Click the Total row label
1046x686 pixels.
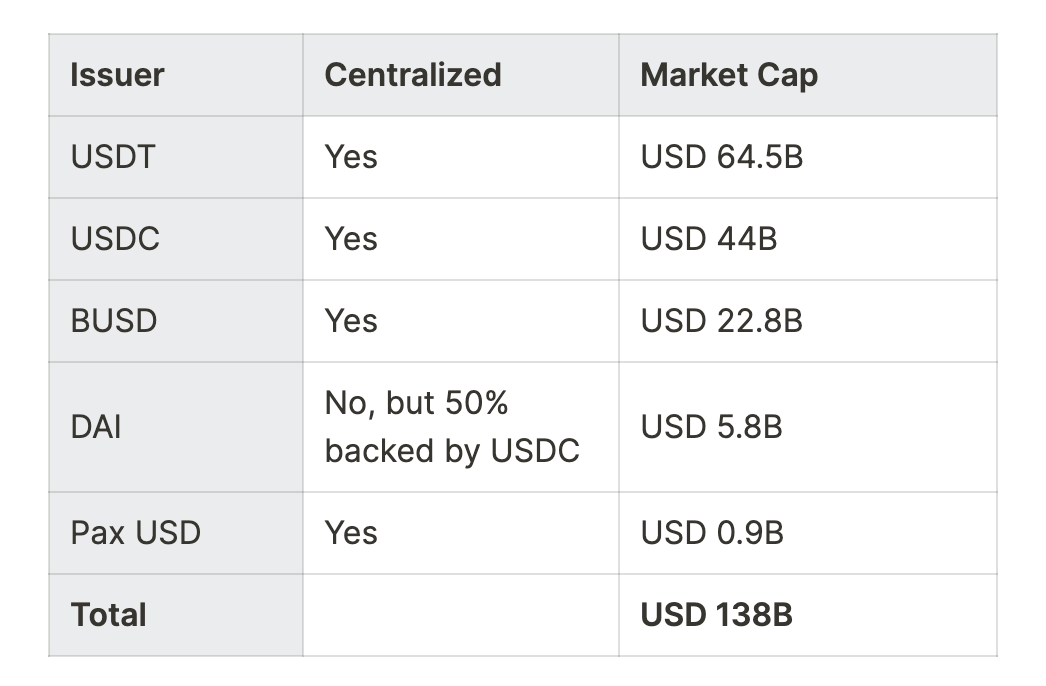point(109,615)
